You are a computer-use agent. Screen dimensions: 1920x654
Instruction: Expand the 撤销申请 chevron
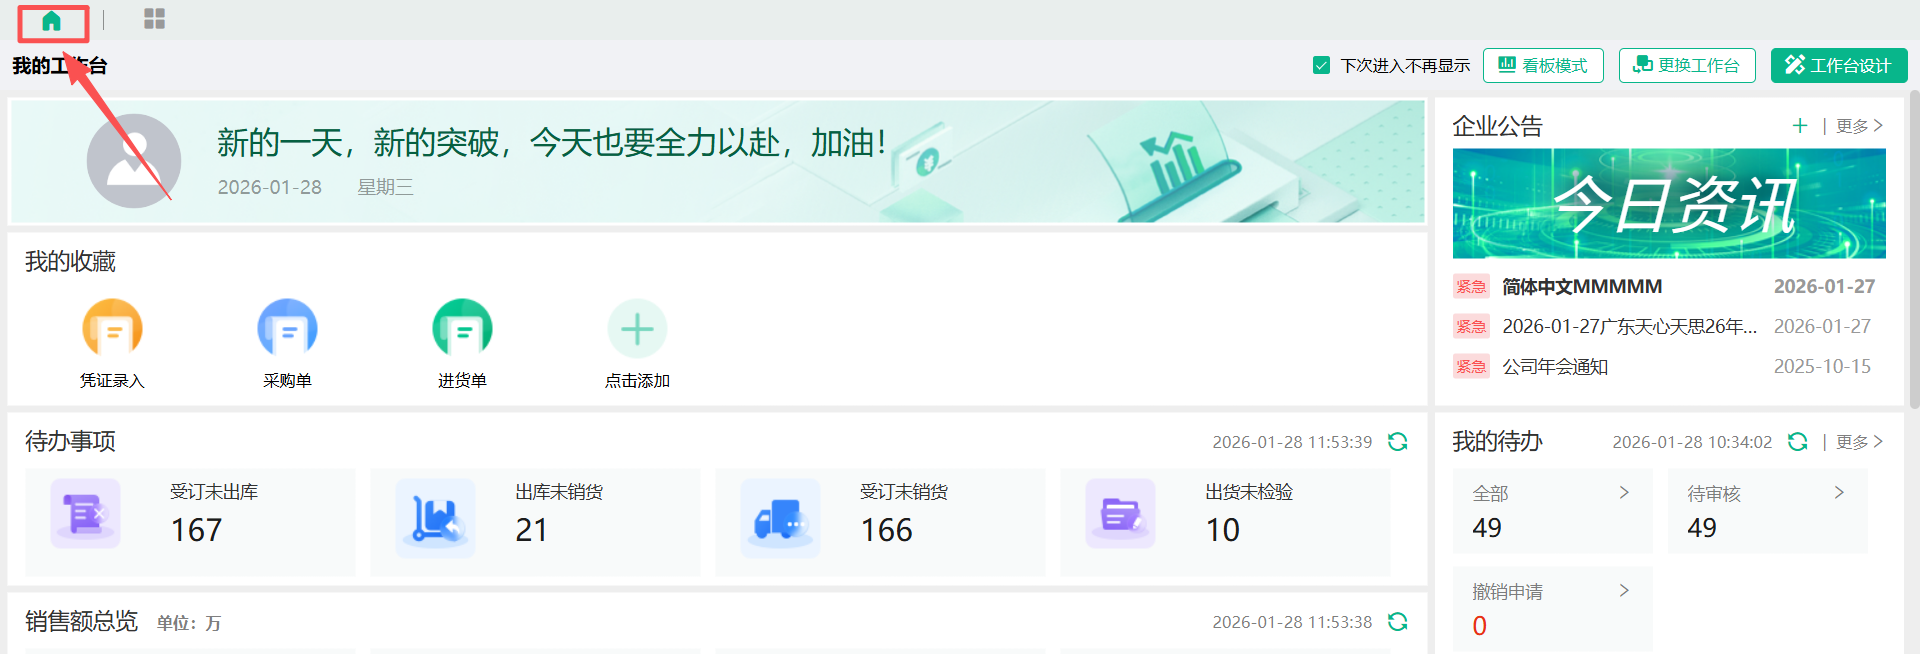tap(1624, 591)
